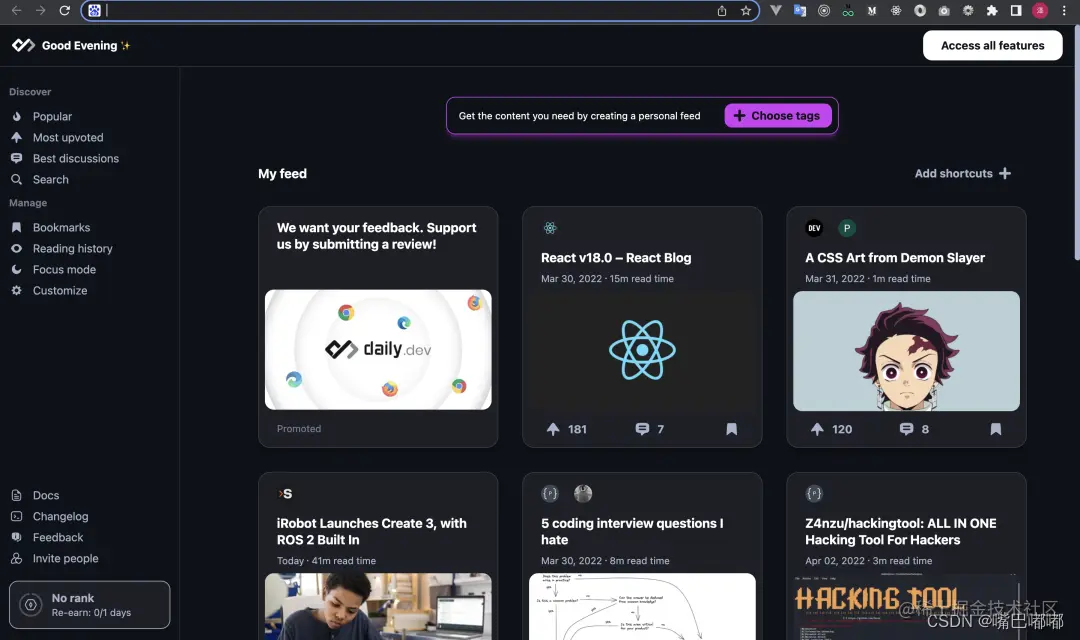
Task: Click the React logo thumbnail
Action: point(642,350)
